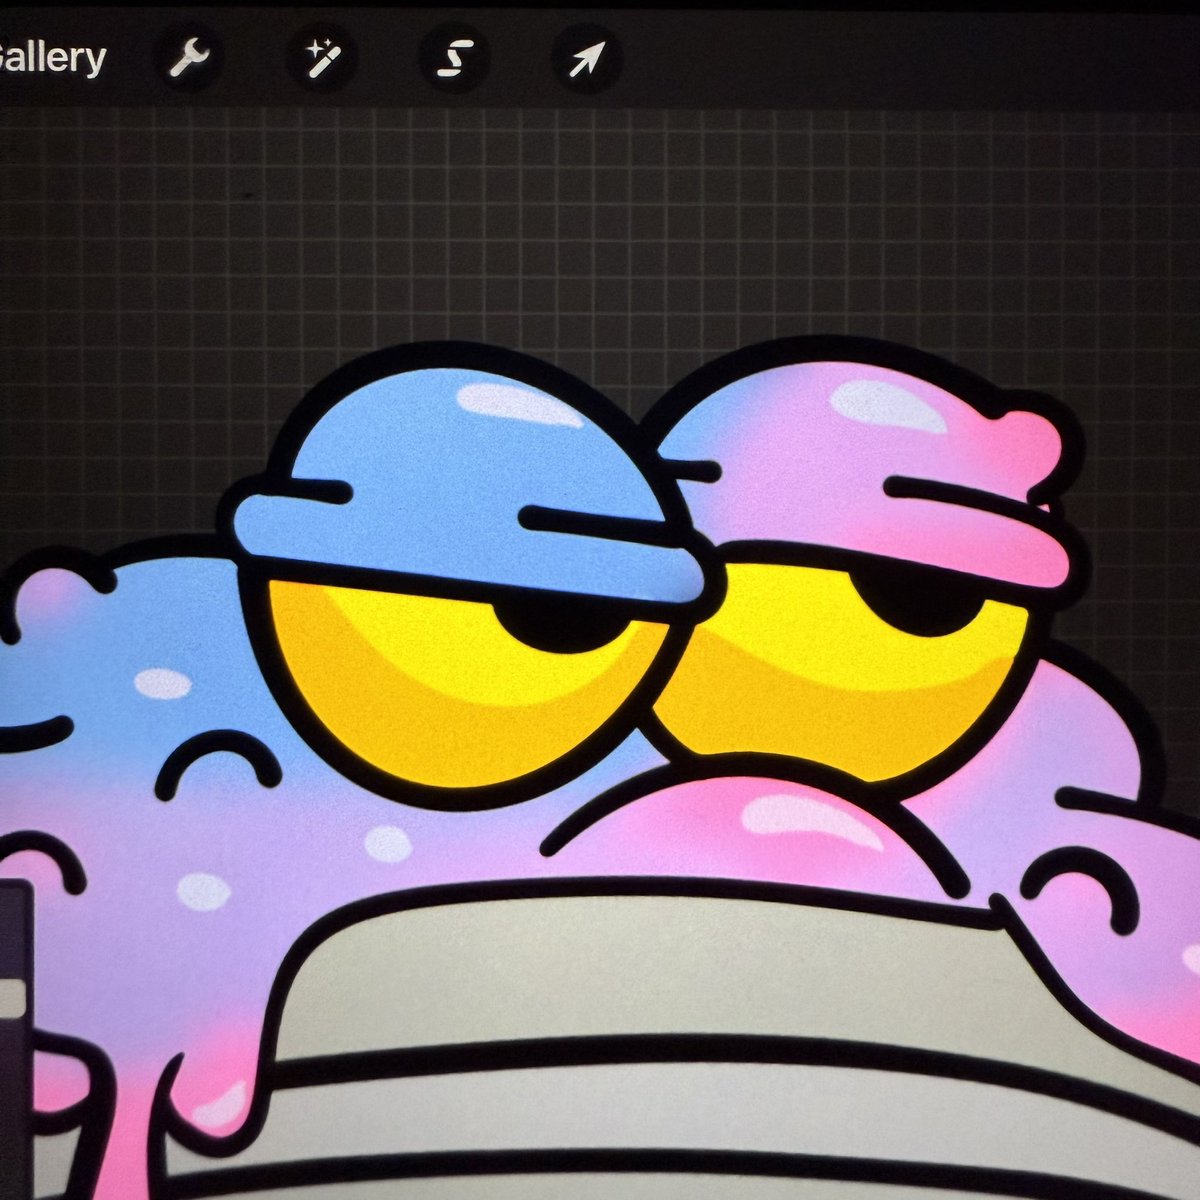Open the Actions wrench menu
The width and height of the screenshot is (1200, 1200).
point(188,60)
